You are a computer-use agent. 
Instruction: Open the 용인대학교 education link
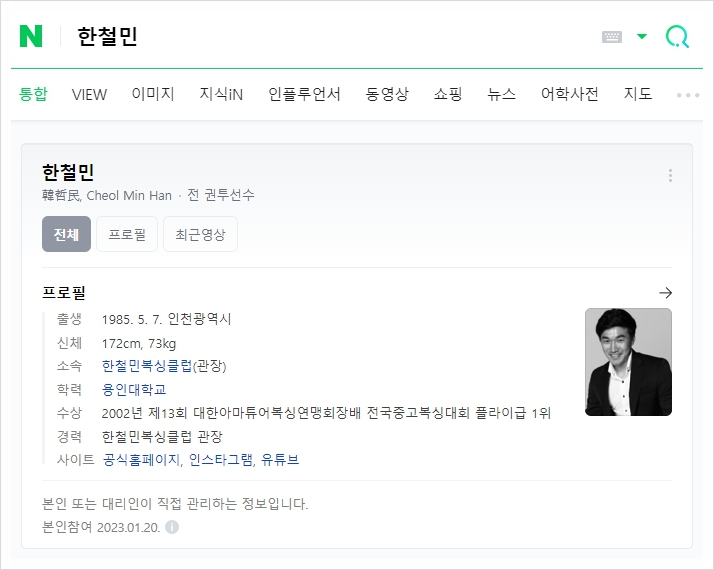click(x=134, y=389)
